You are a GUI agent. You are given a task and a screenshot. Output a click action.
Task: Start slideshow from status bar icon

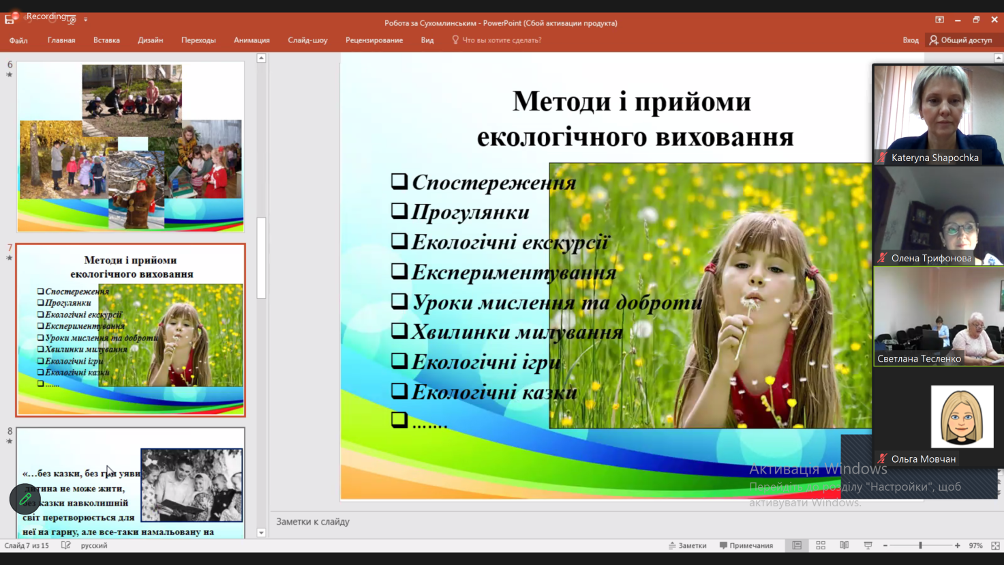click(x=868, y=546)
